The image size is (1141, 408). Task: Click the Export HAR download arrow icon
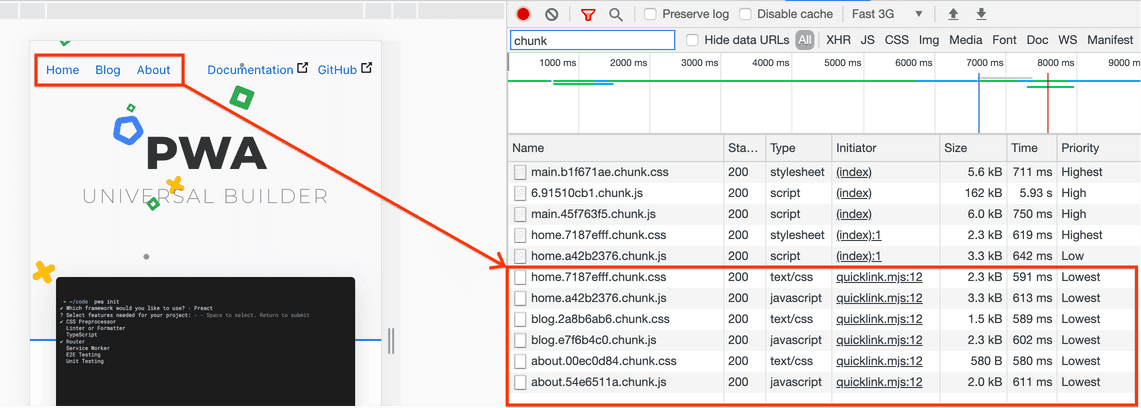click(981, 14)
